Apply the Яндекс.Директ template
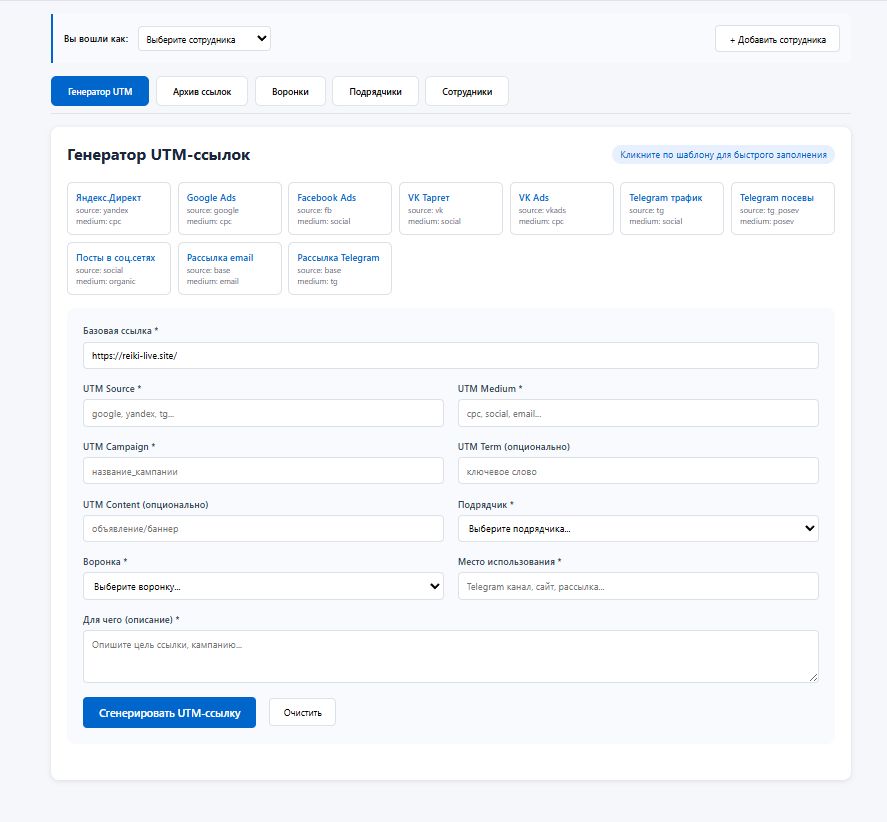Viewport: 887px width, 822px height. pos(119,208)
